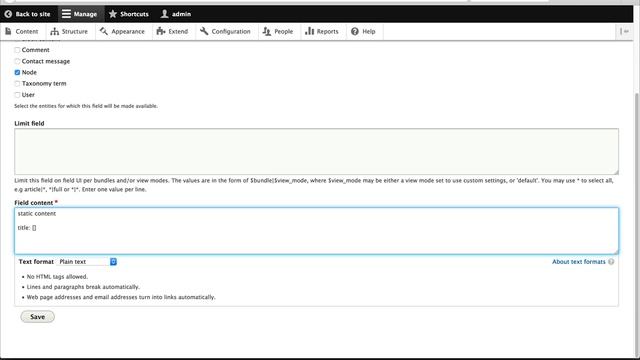Click the 'Field content' label
This screenshot has width=640, height=360.
pos(34,203)
